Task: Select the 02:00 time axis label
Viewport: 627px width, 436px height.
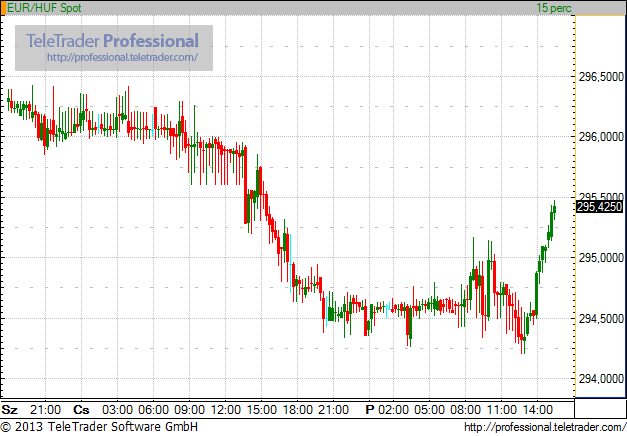Action: click(x=393, y=410)
